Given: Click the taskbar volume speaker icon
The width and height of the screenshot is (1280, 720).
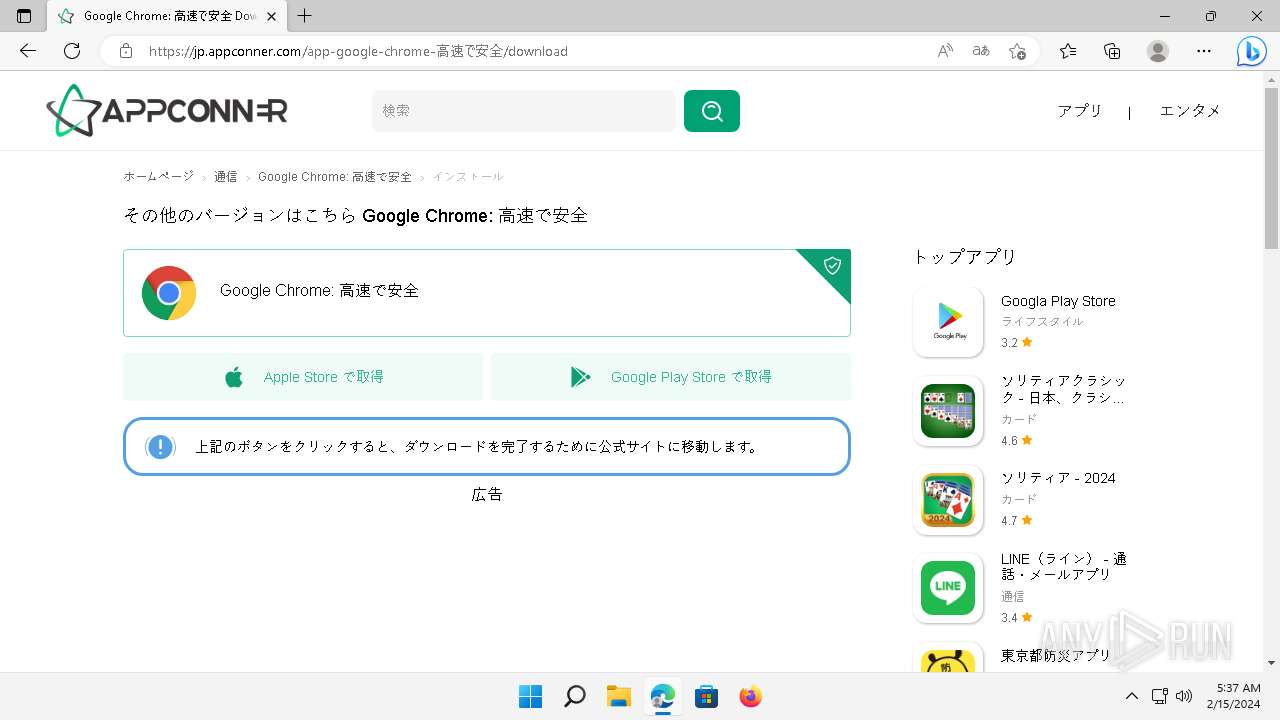Looking at the screenshot, I should click(1185, 696).
